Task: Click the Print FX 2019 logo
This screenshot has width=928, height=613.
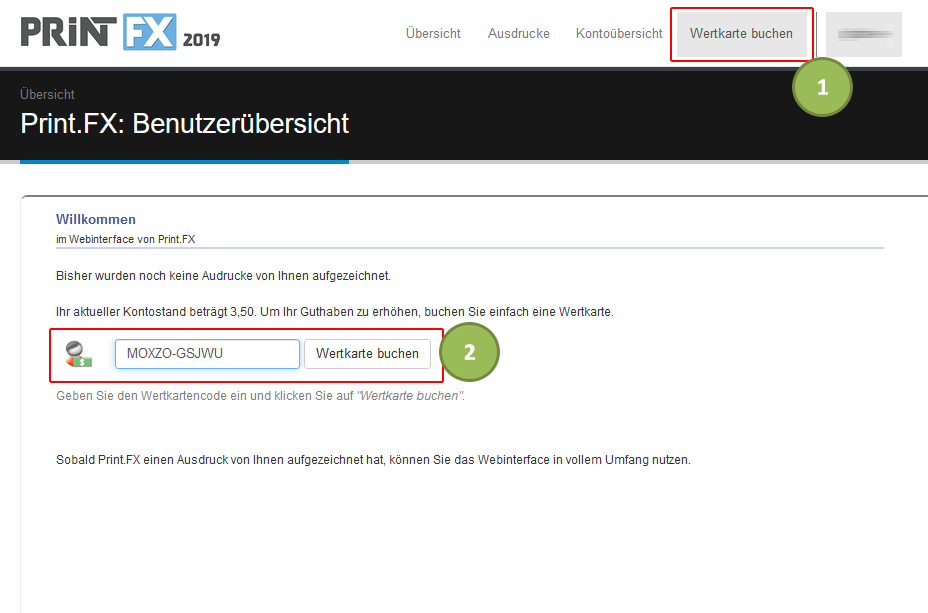Action: 121,32
